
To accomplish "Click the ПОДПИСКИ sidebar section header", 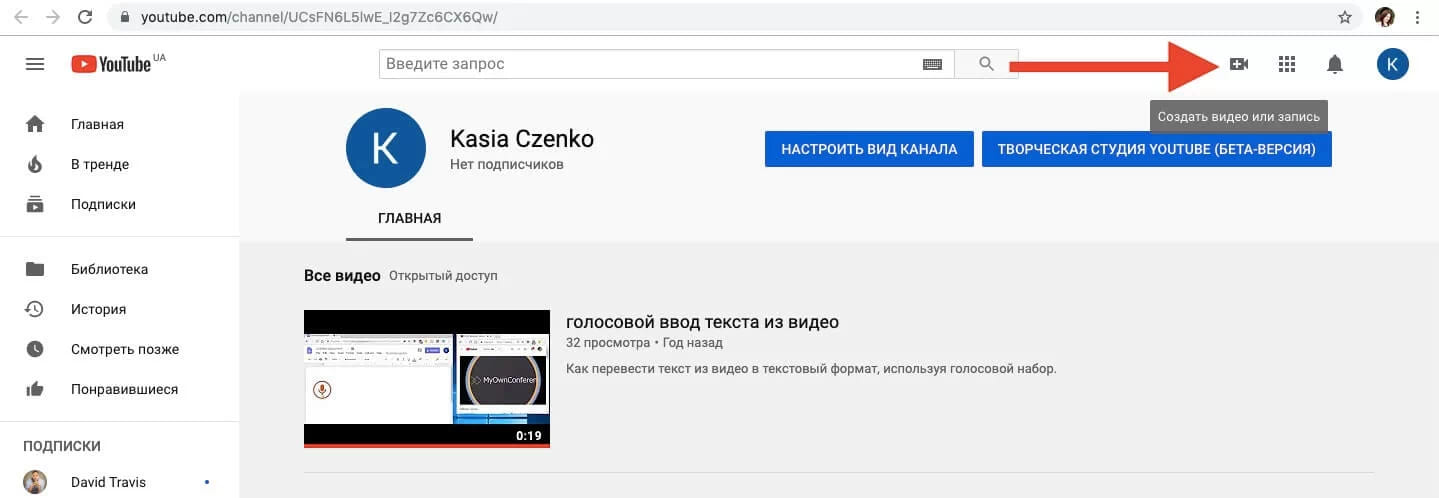I will (x=62, y=446).
